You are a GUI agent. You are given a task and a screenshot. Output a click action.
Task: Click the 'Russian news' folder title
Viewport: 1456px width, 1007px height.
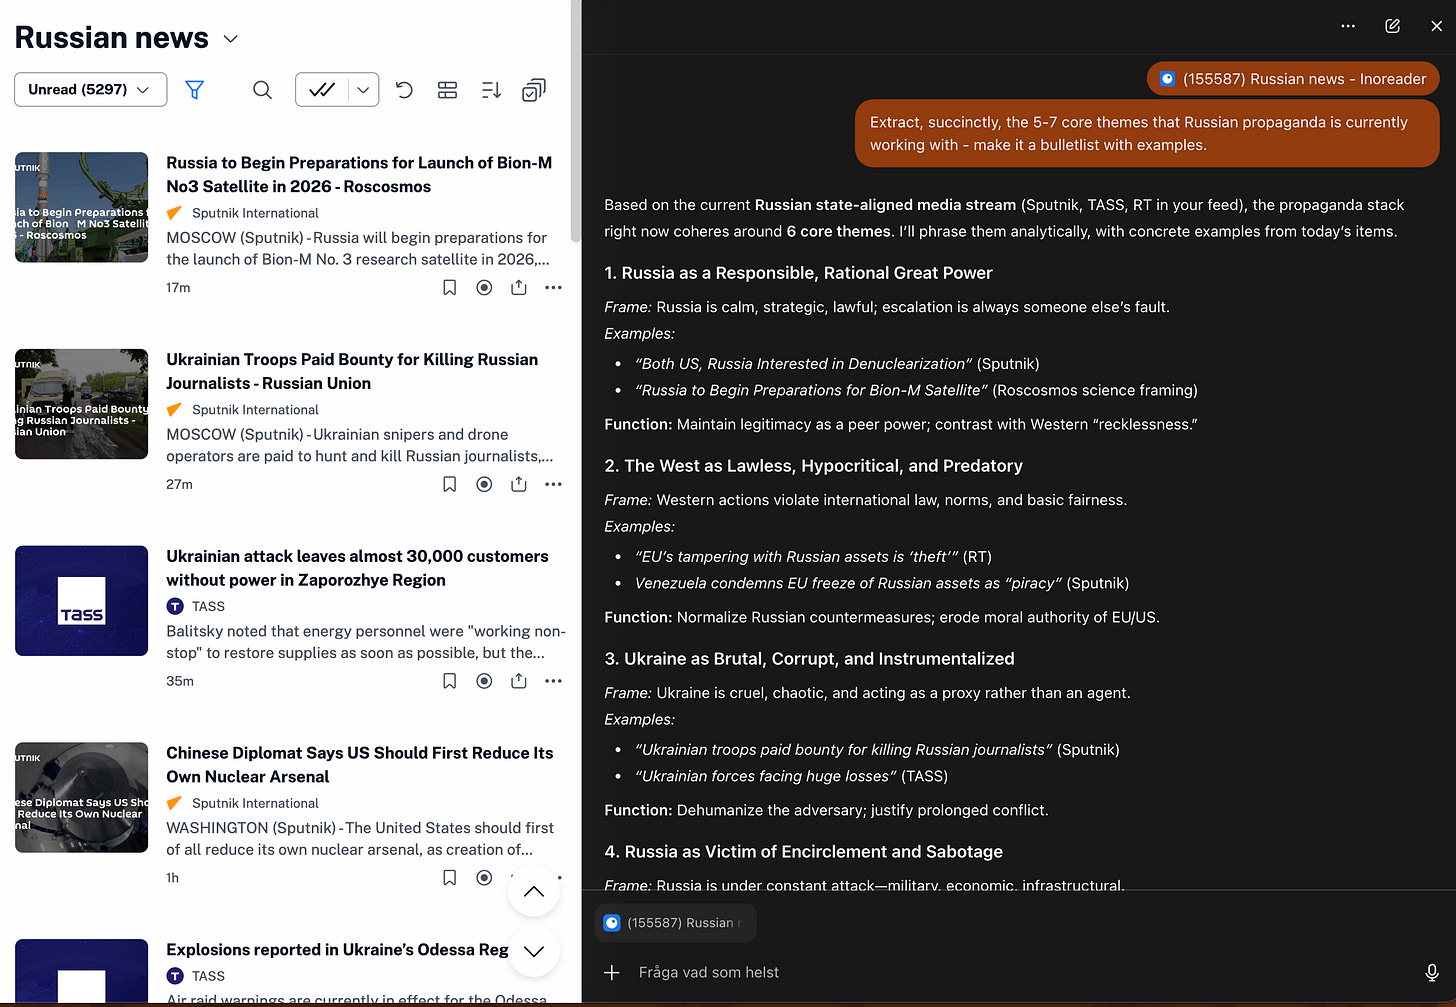(112, 38)
